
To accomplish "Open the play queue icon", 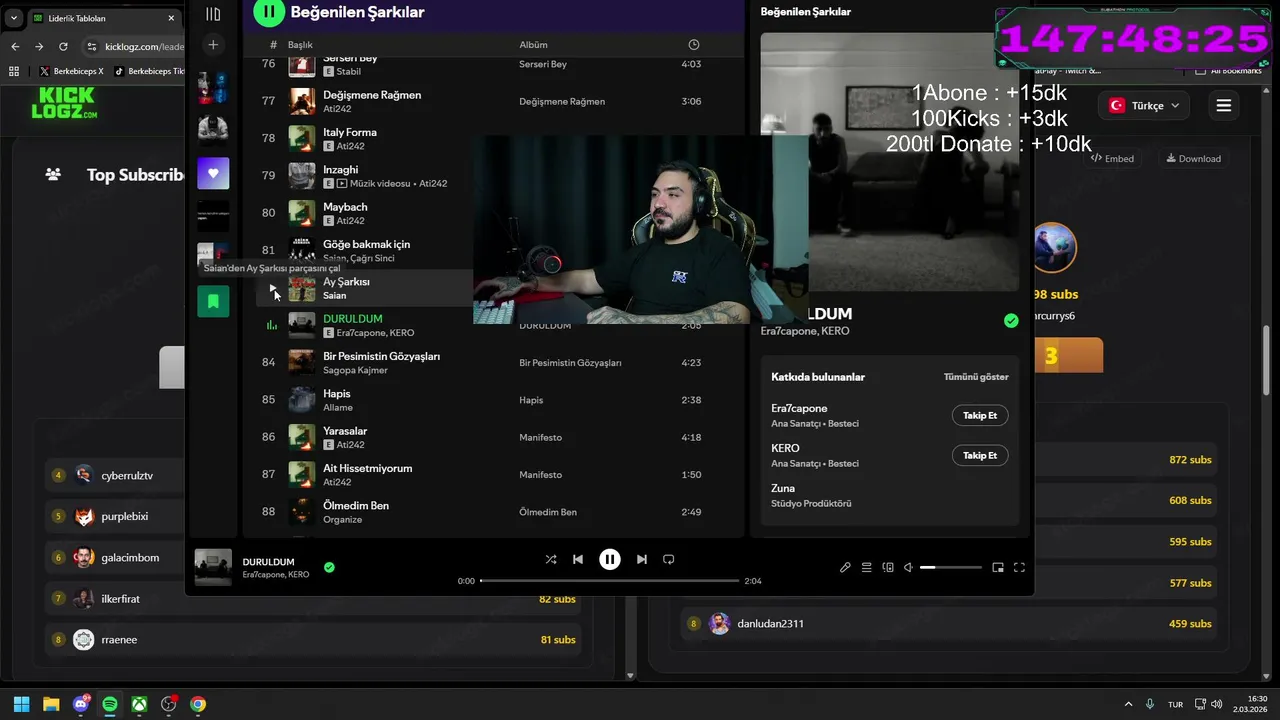I will [x=867, y=567].
